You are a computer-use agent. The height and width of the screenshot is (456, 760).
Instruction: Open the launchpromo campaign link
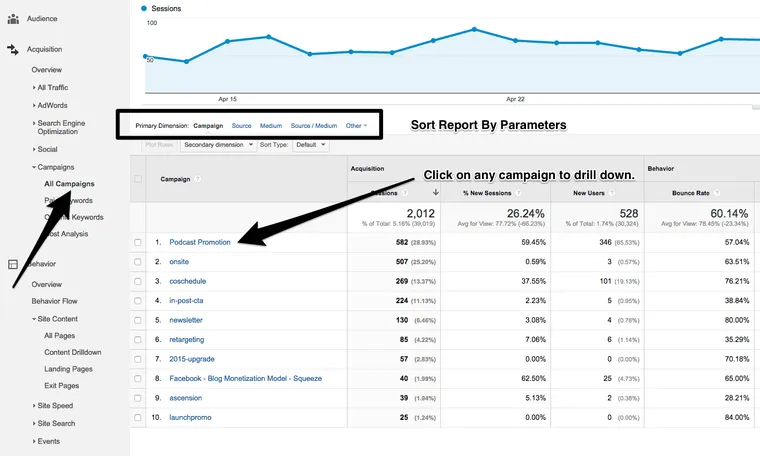tap(190, 417)
